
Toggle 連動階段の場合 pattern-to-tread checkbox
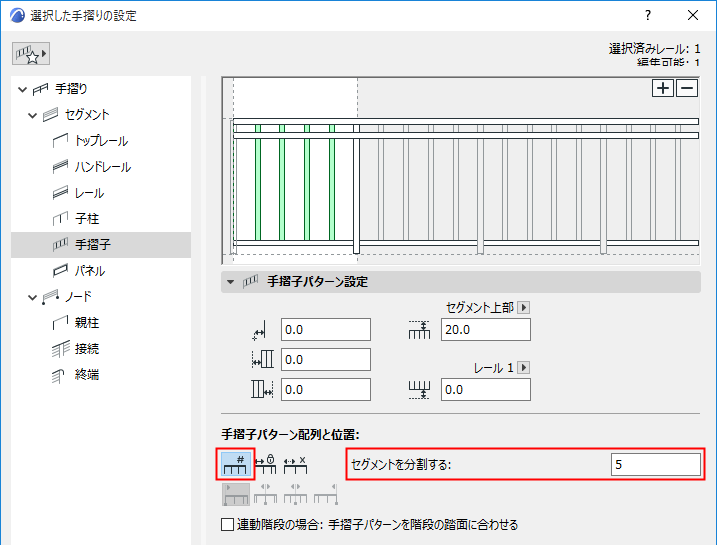(x=227, y=524)
